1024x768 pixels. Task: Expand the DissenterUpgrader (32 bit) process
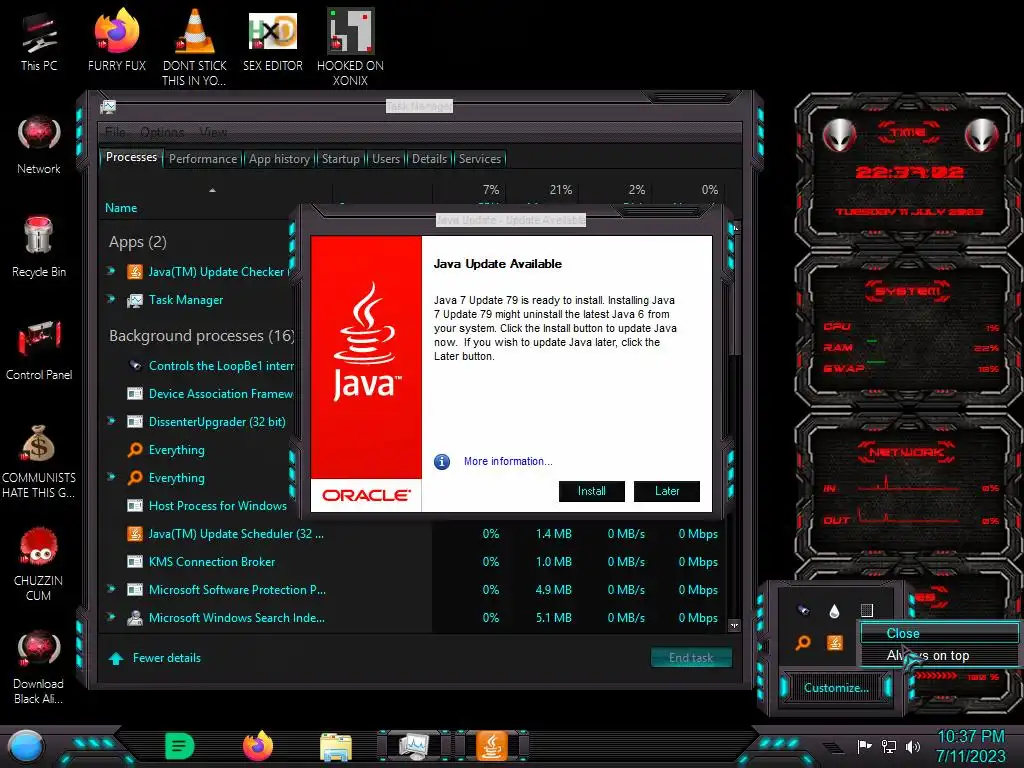click(111, 421)
